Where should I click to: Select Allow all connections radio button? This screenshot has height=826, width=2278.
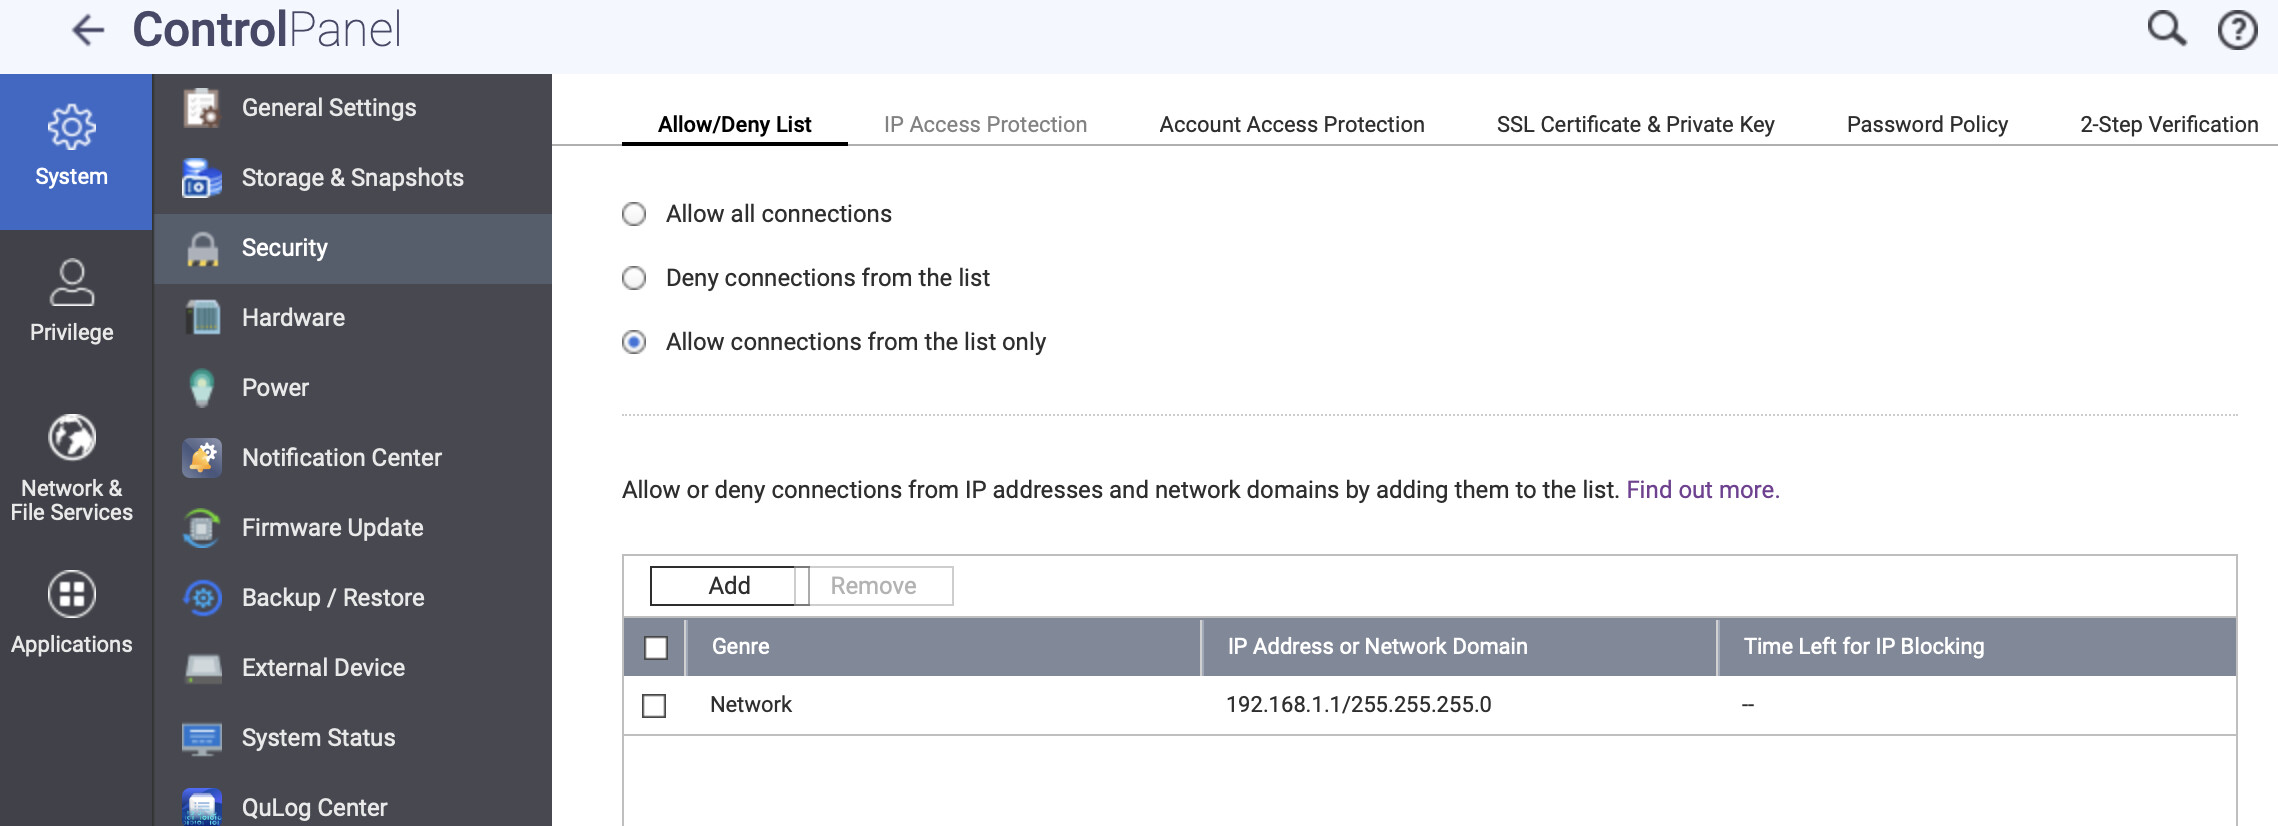tap(634, 214)
